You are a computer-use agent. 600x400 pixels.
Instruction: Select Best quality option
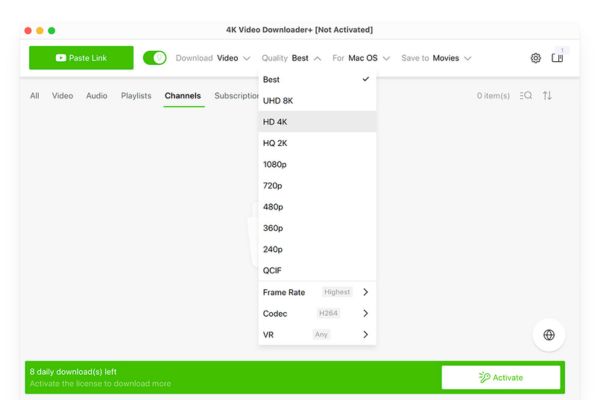pos(317,80)
